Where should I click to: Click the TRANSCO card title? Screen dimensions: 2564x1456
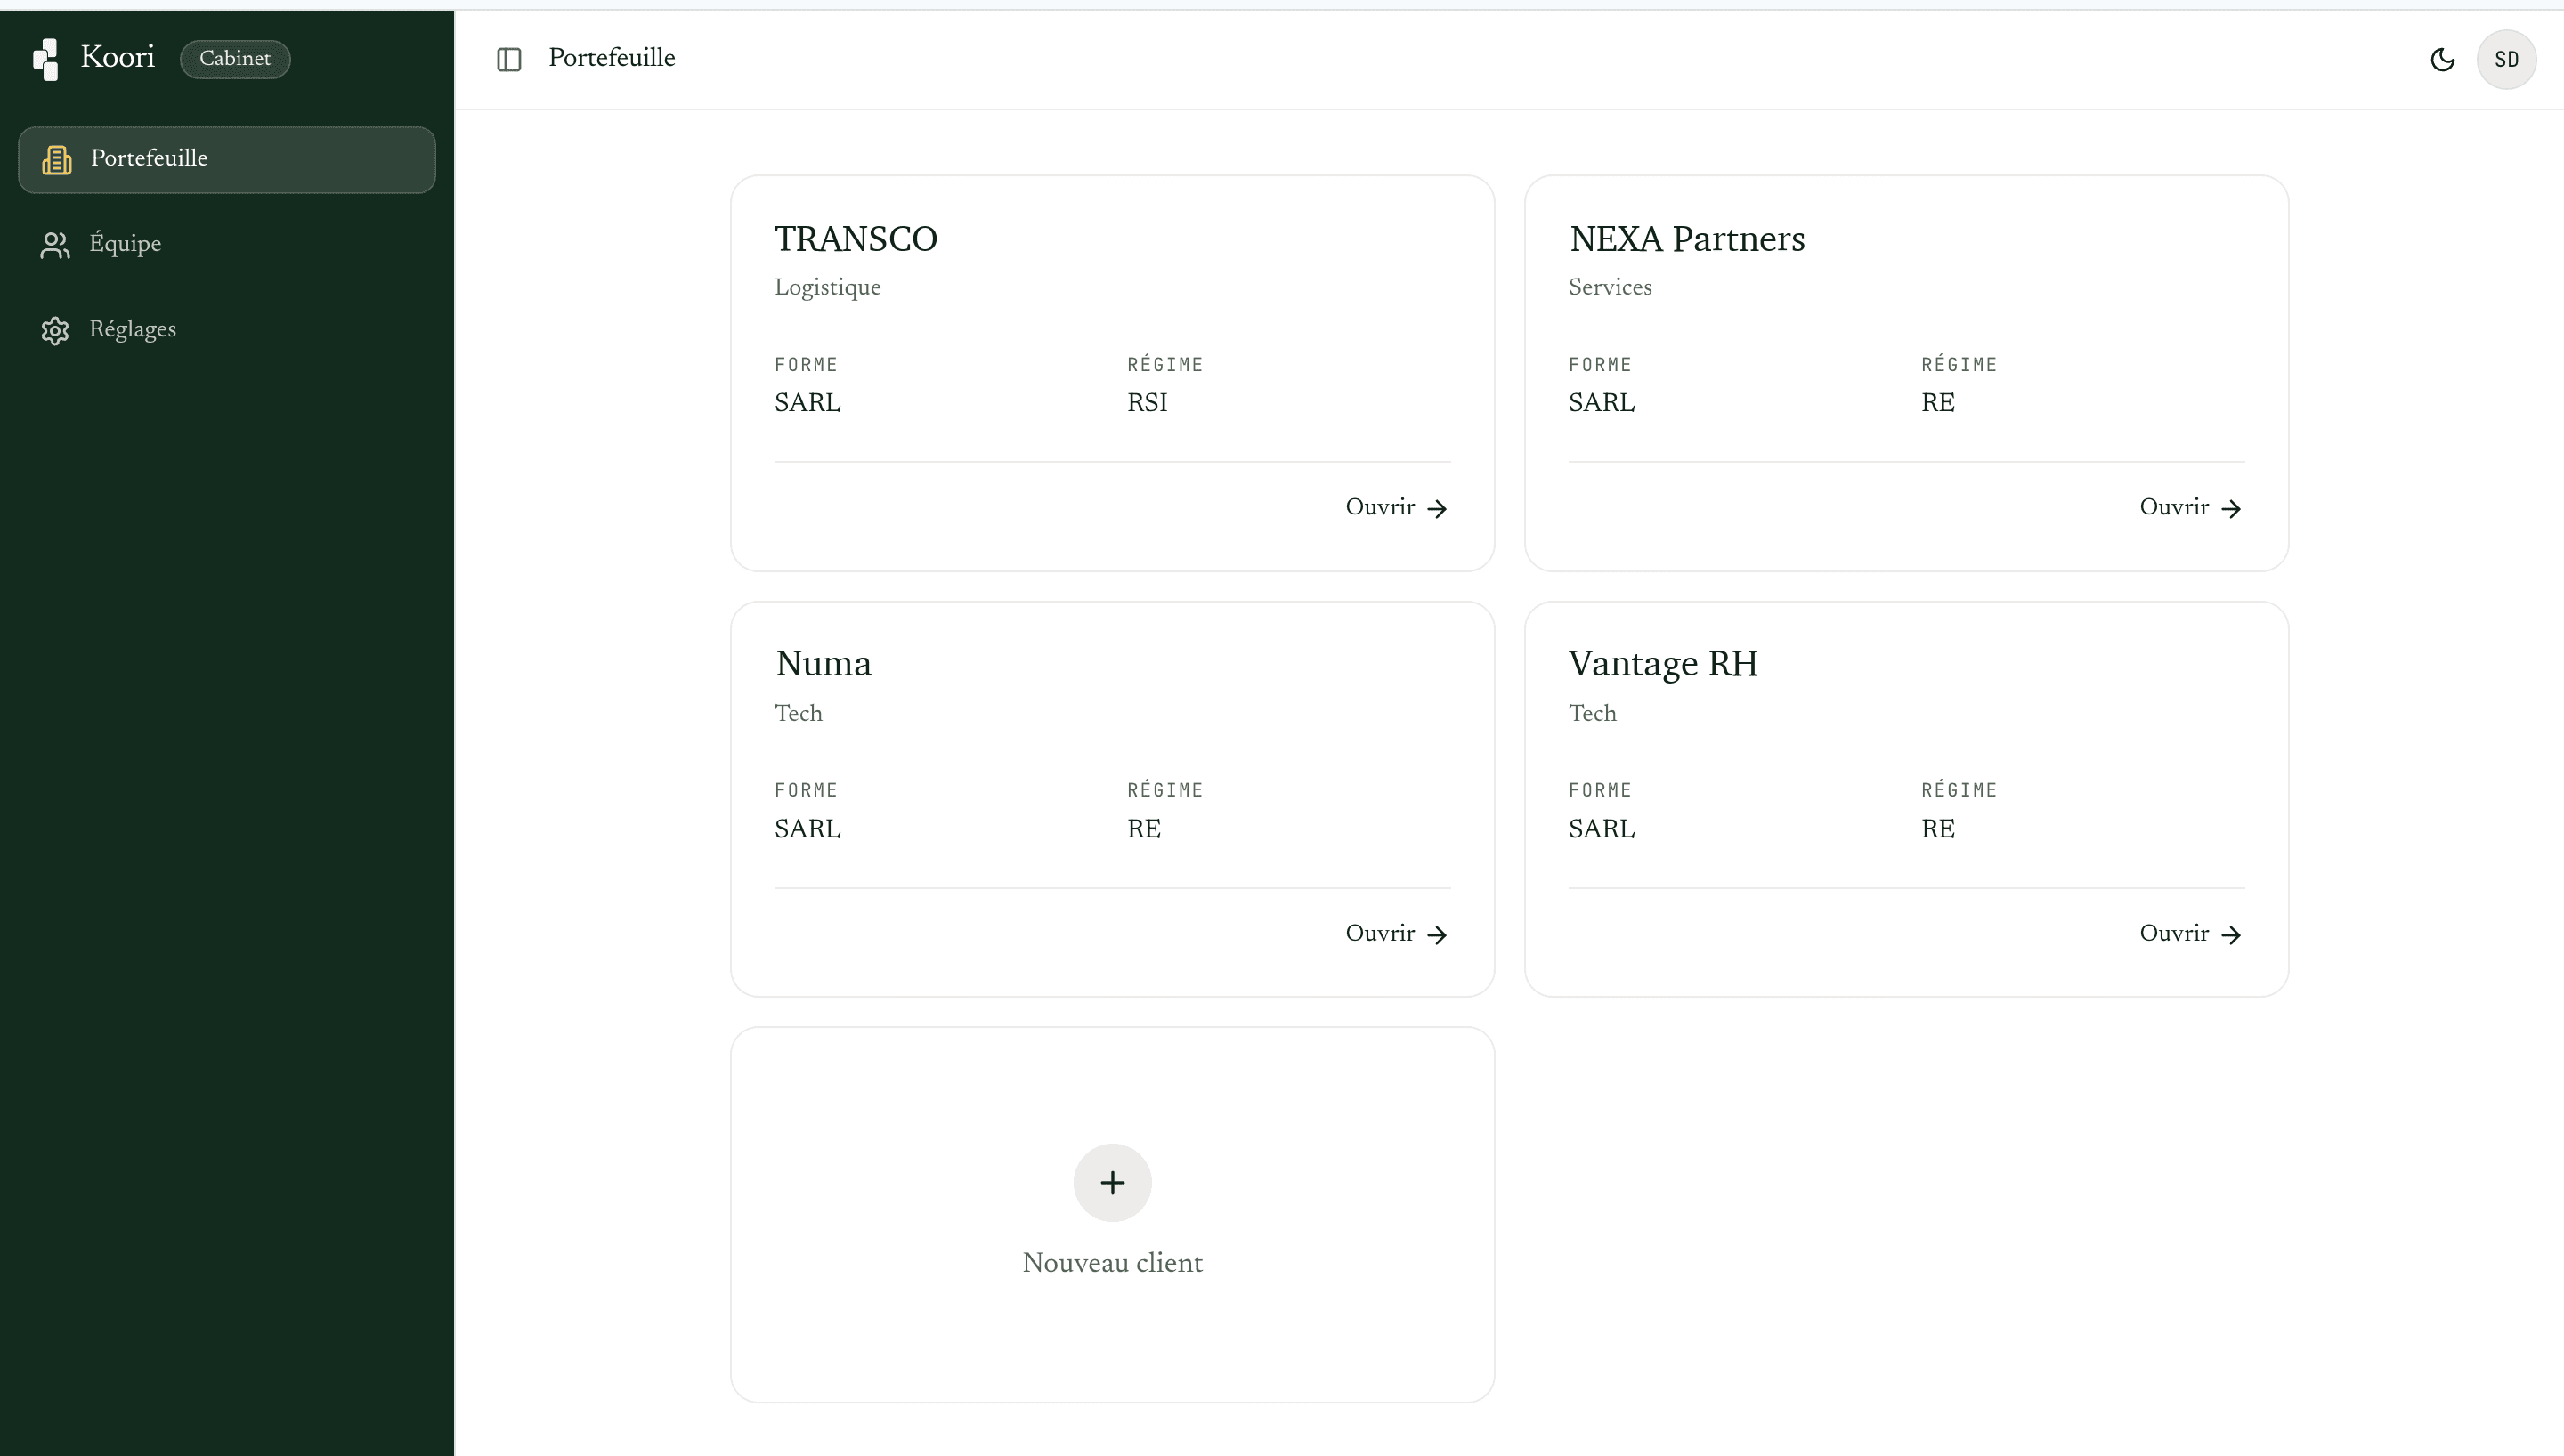tap(856, 239)
